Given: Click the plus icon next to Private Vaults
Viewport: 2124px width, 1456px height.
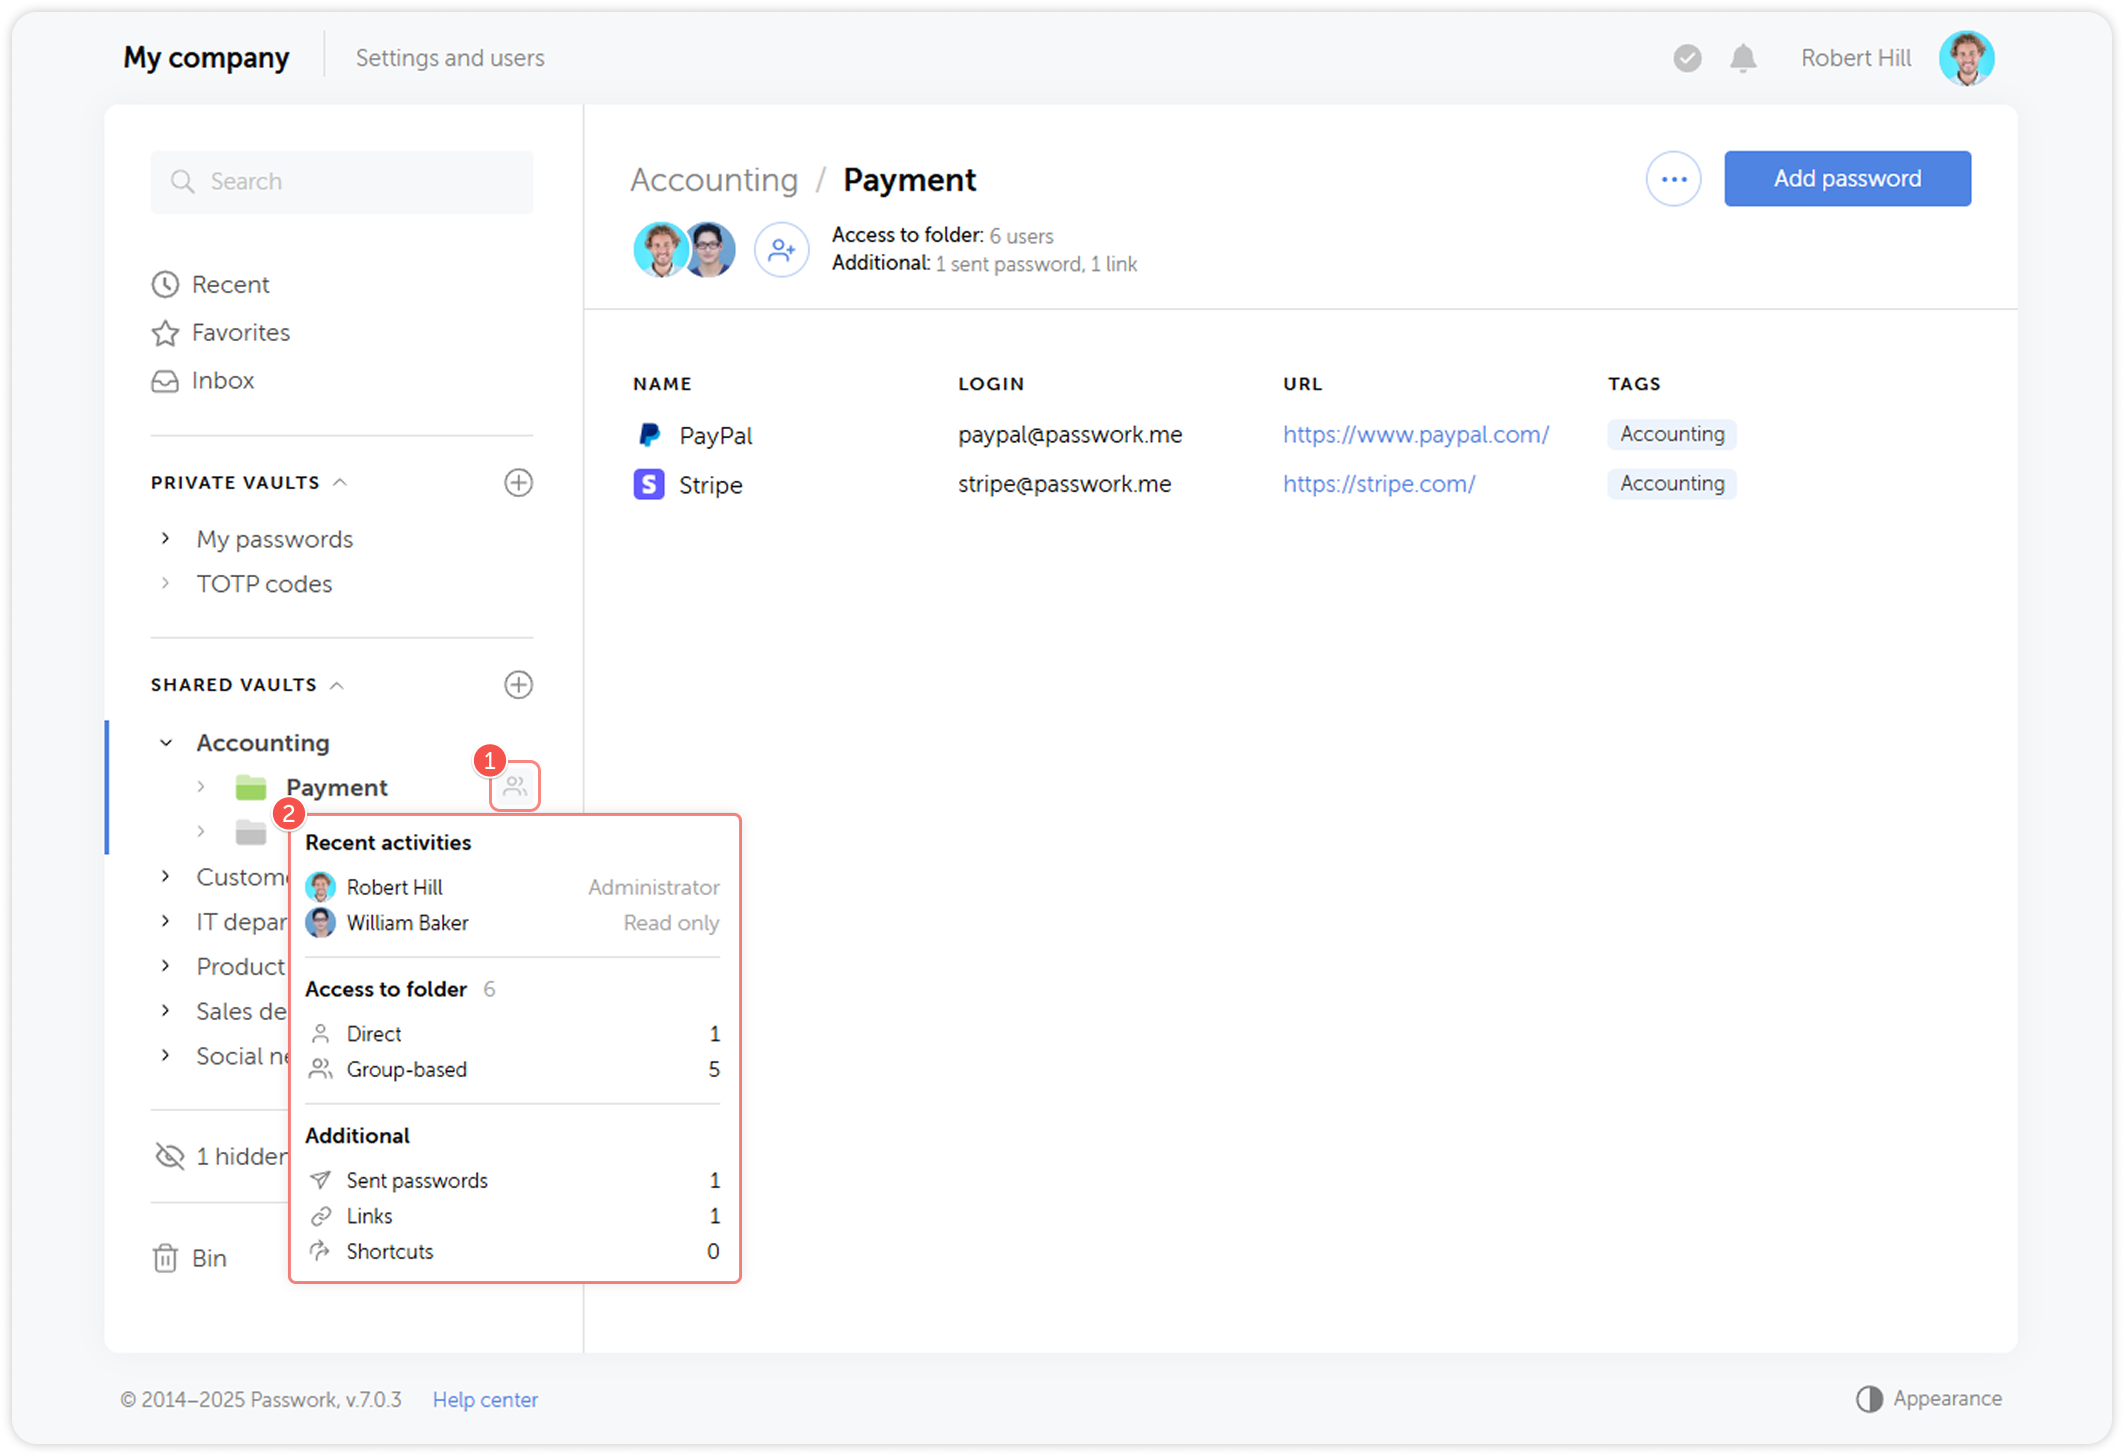Looking at the screenshot, I should coord(518,483).
